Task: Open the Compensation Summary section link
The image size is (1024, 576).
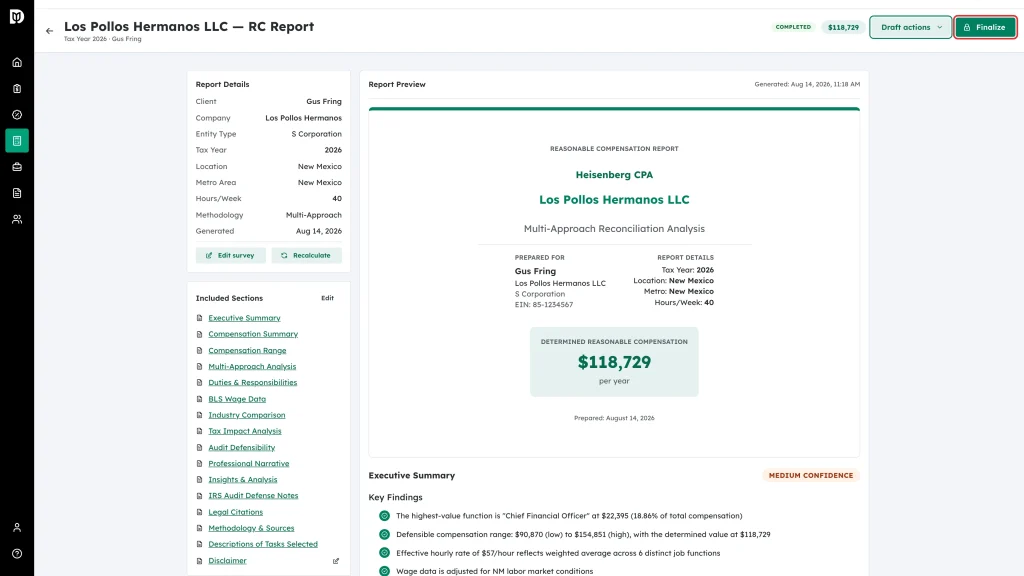Action: click(x=253, y=334)
